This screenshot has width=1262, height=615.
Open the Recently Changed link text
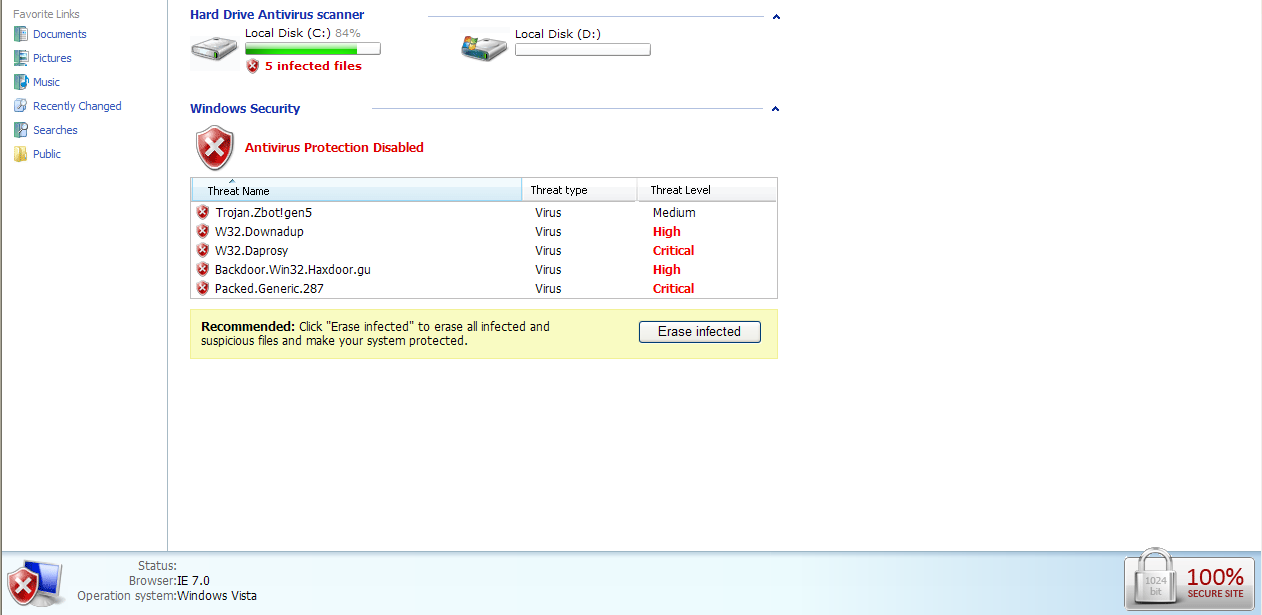[77, 106]
